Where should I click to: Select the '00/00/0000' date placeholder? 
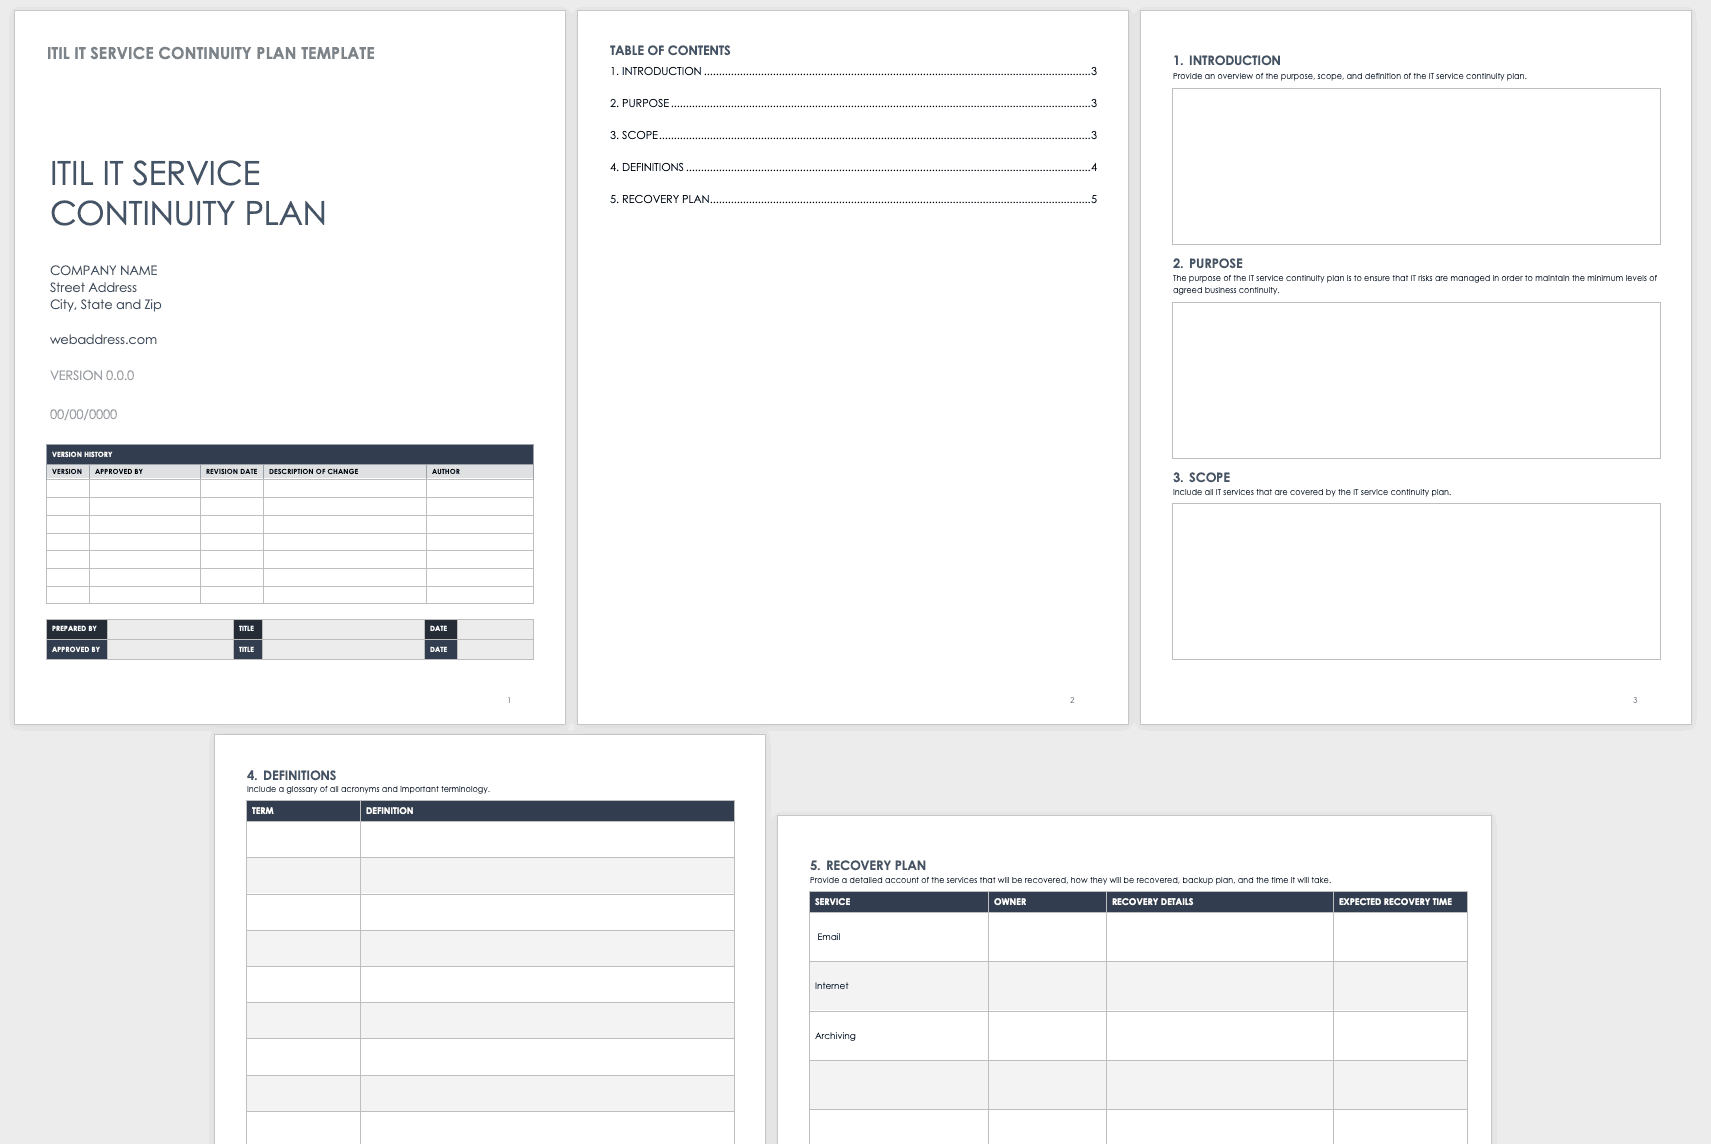click(x=84, y=414)
